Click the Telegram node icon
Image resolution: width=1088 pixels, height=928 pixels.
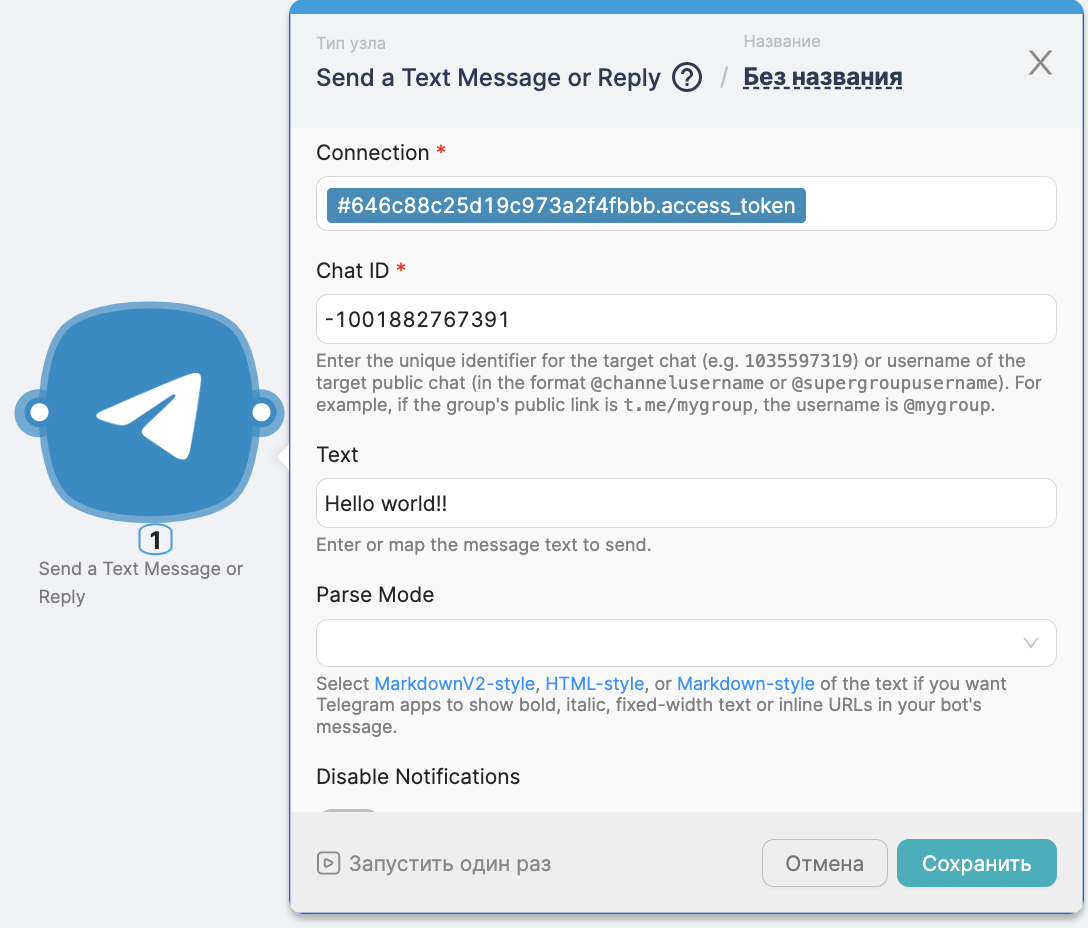(149, 412)
